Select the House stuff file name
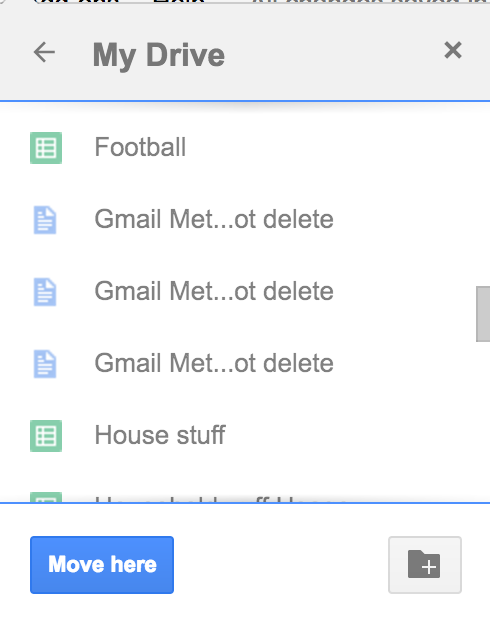The height and width of the screenshot is (622, 490). [160, 435]
